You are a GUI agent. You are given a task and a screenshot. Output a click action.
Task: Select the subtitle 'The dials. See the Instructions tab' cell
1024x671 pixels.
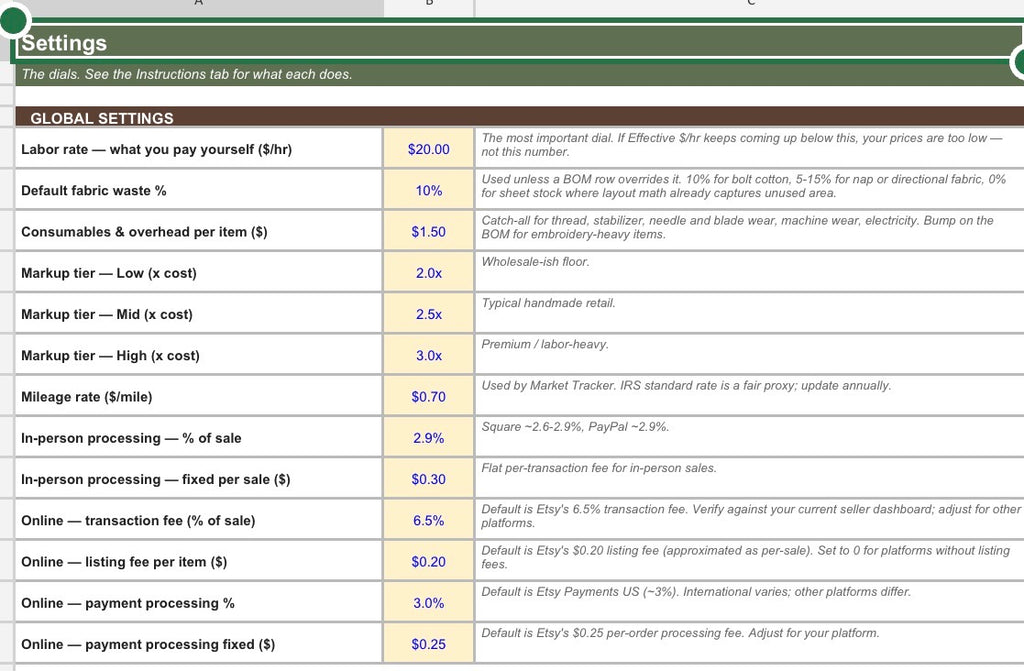point(519,74)
